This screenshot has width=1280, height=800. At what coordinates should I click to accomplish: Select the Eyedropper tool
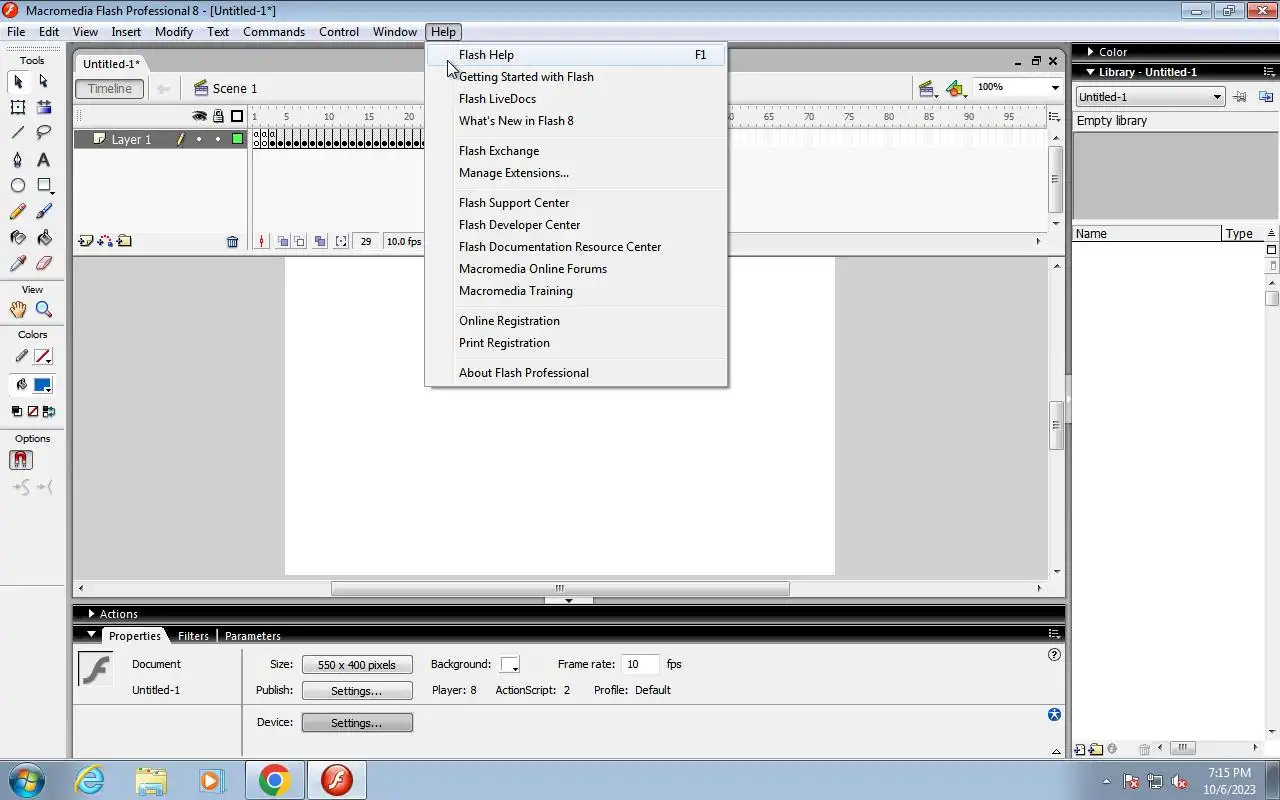tap(18, 264)
